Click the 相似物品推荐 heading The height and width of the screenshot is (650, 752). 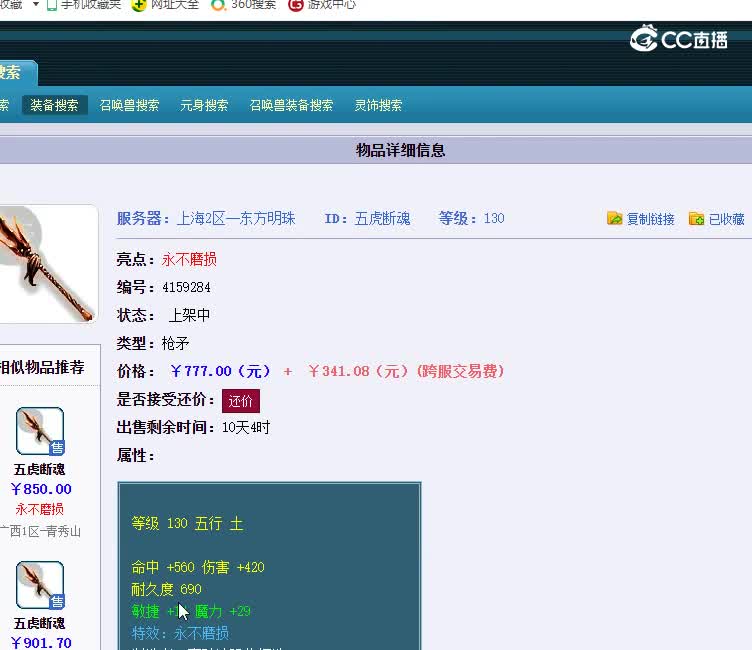(42, 367)
